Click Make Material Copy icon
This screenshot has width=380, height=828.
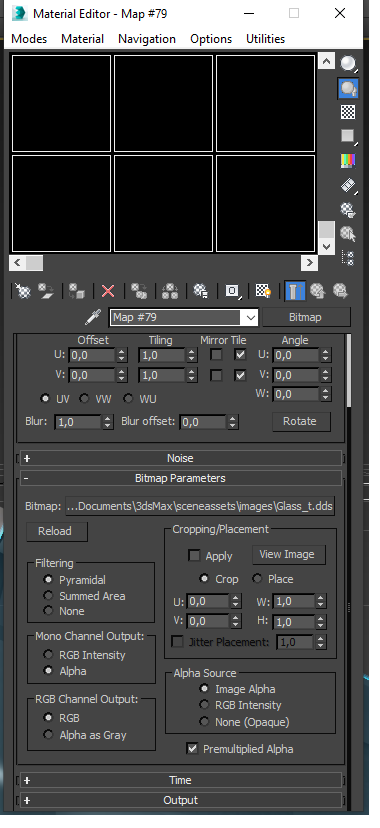pyautogui.click(x=139, y=291)
